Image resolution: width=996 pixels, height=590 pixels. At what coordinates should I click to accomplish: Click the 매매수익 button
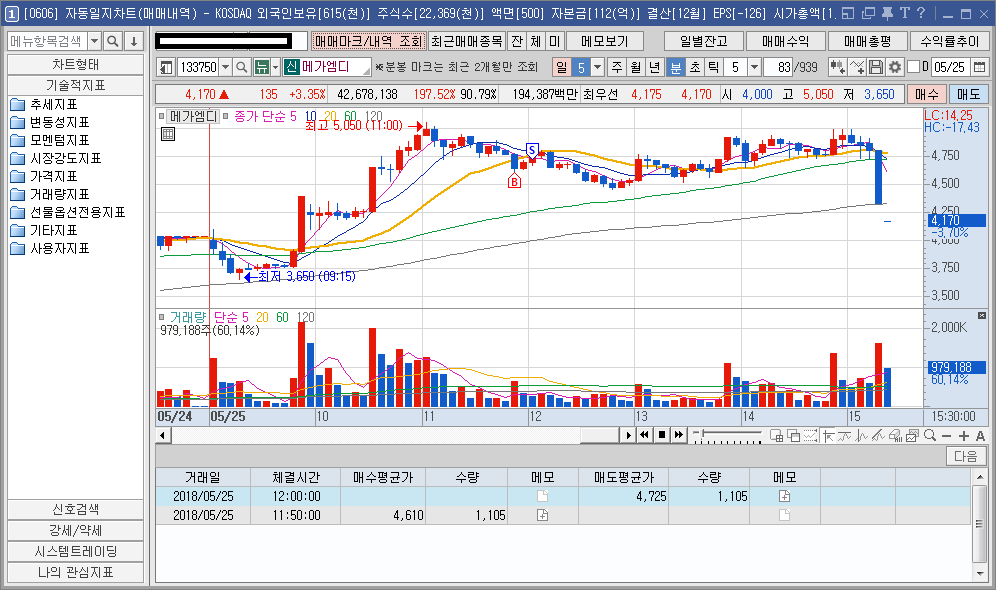(x=786, y=41)
